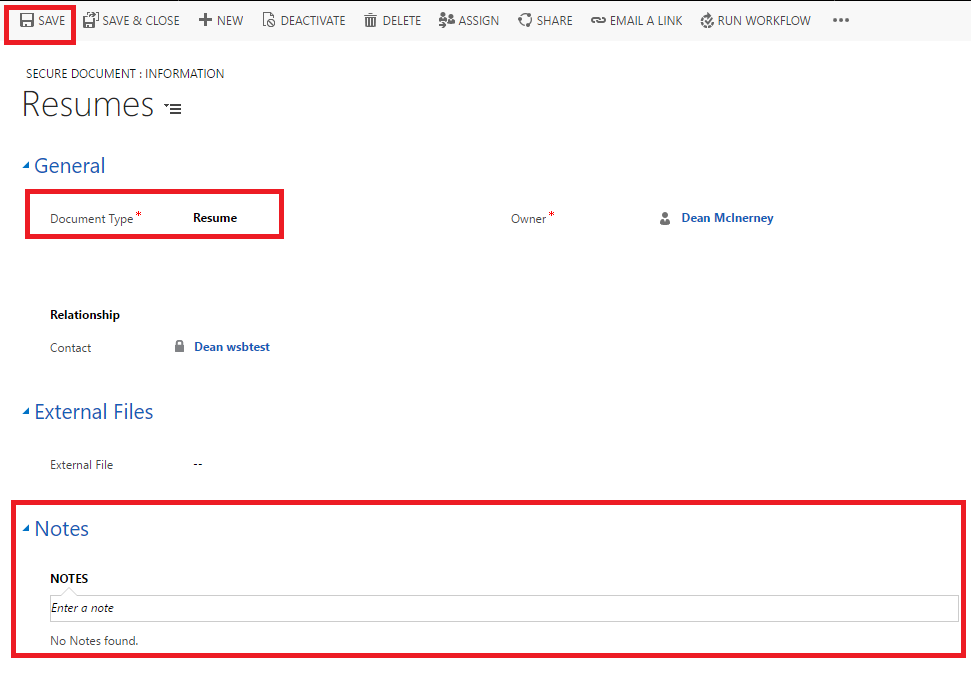971x693 pixels.
Task: Click the Save floppy disk icon
Action: tap(27, 20)
